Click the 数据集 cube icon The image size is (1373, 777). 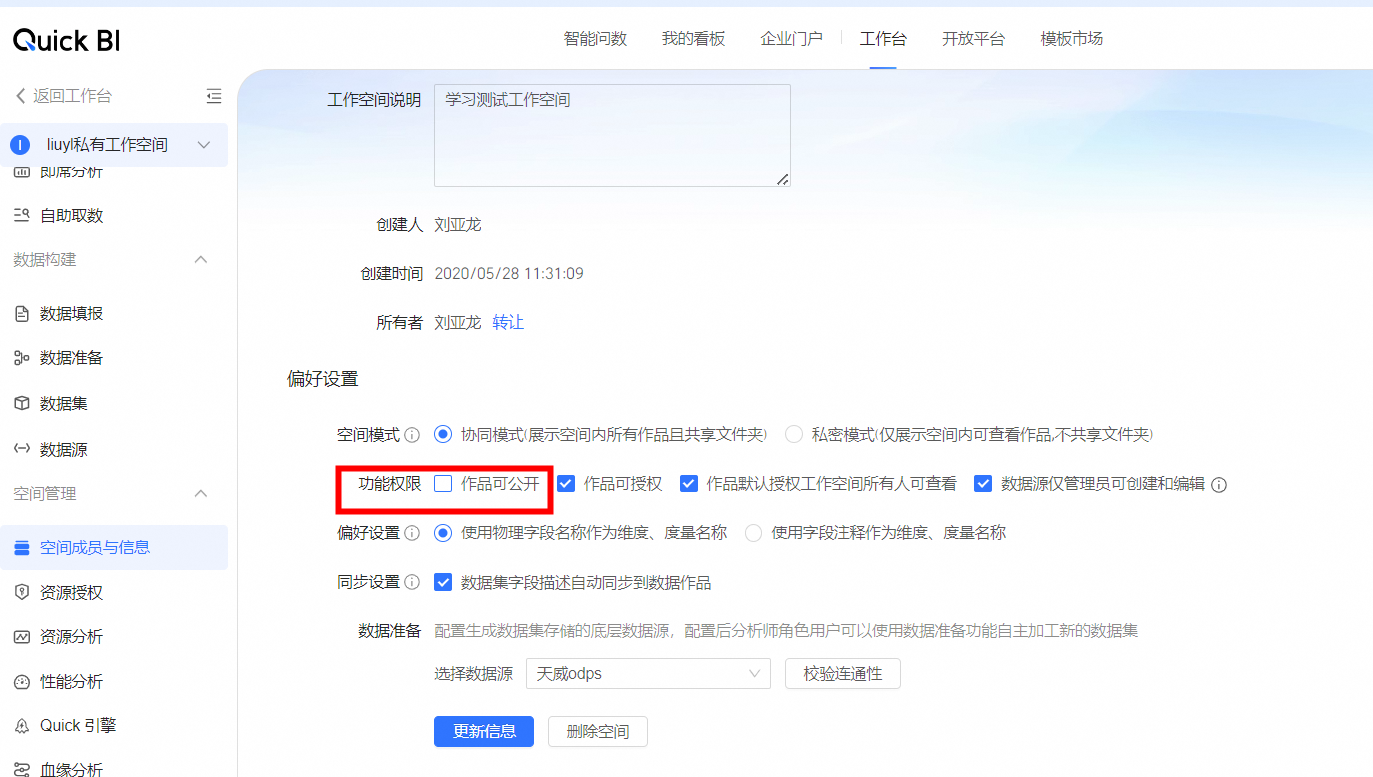click(x=21, y=404)
